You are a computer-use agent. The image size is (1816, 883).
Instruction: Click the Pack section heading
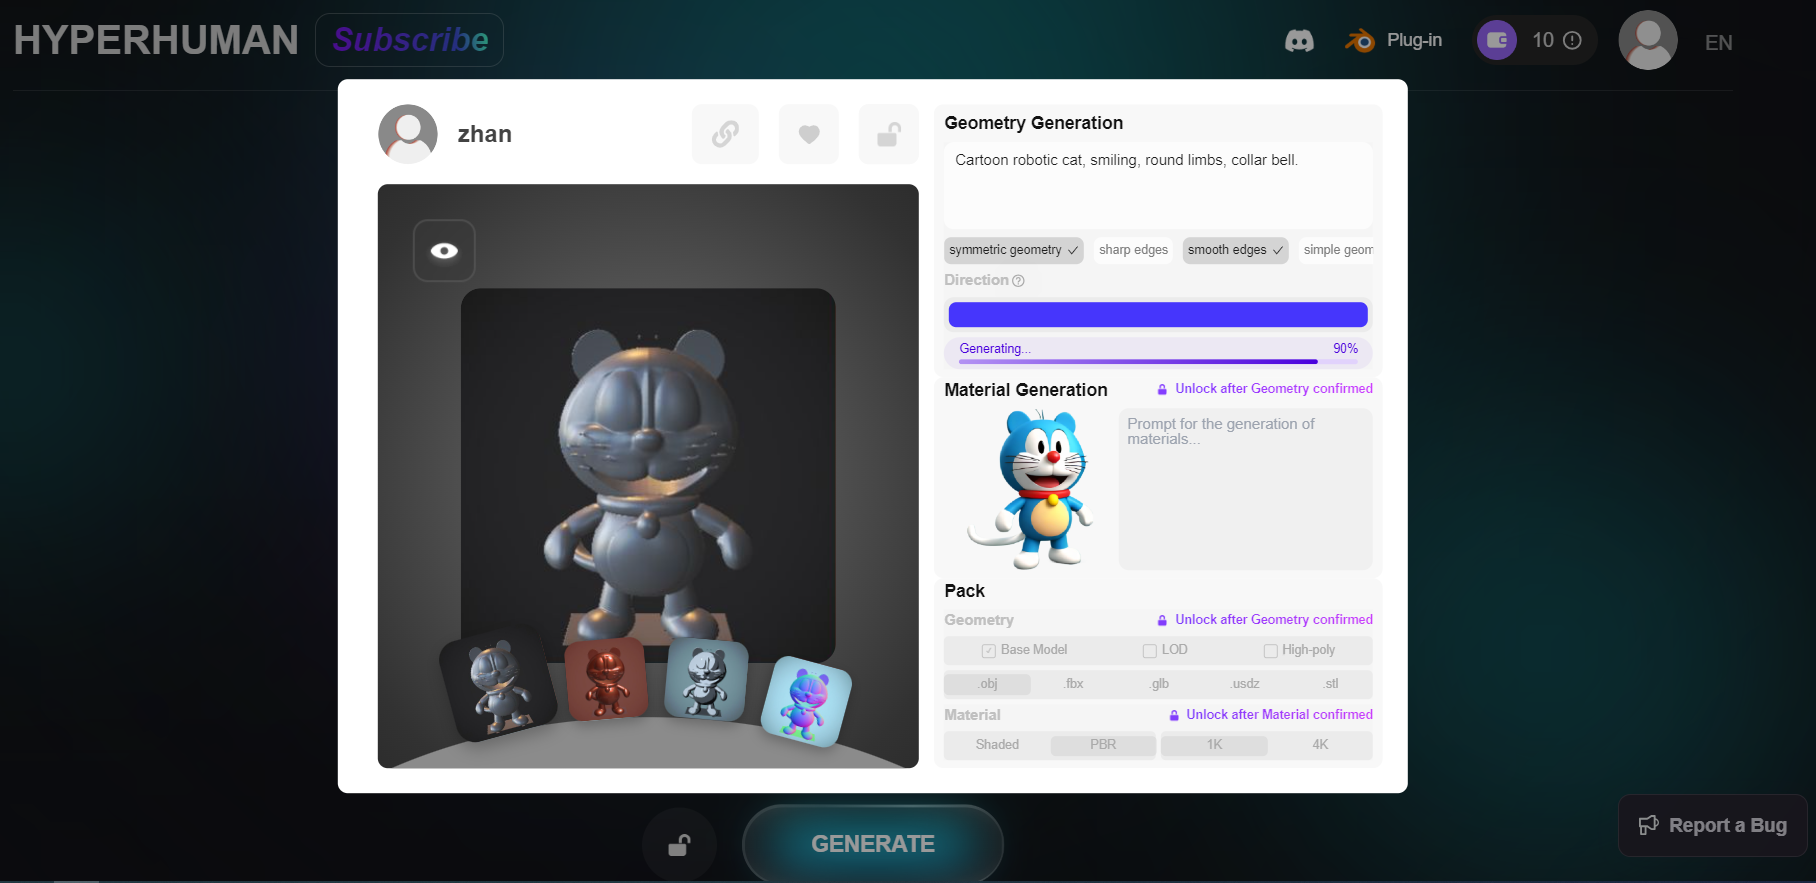tap(965, 591)
